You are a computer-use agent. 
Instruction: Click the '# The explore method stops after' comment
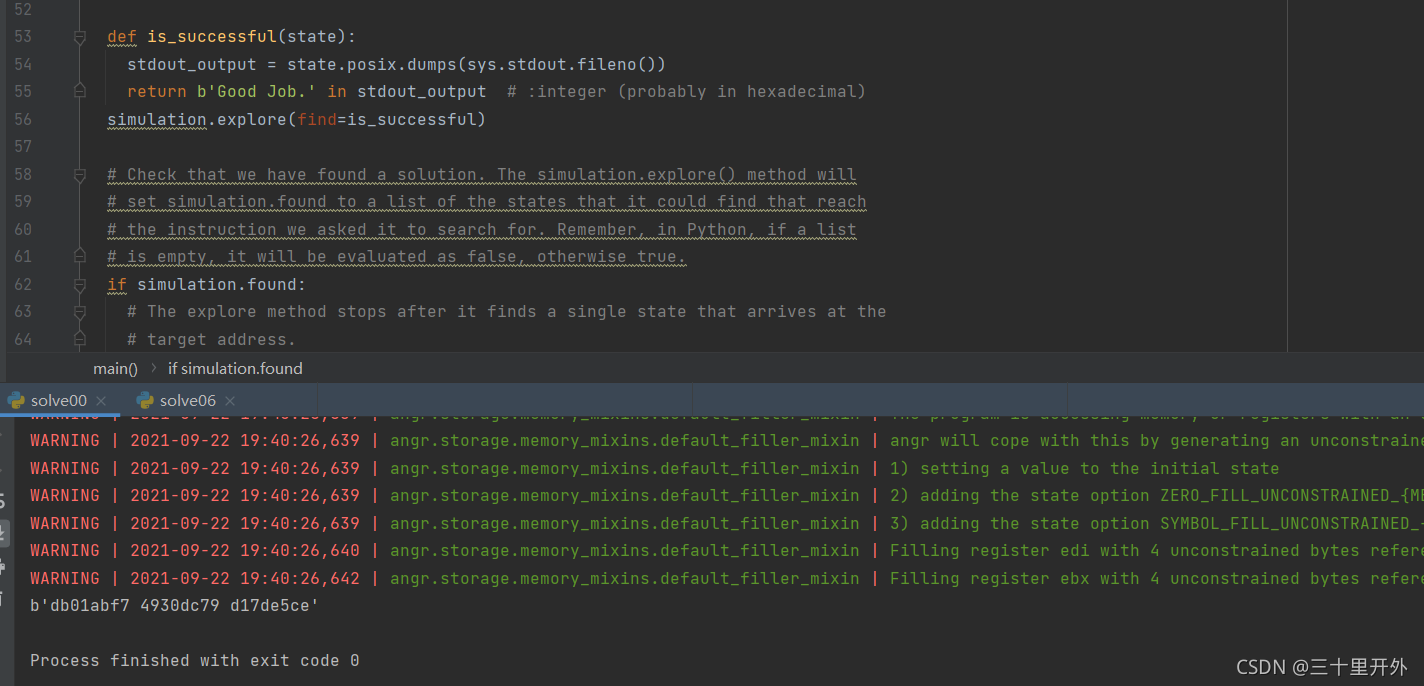pyautogui.click(x=507, y=312)
